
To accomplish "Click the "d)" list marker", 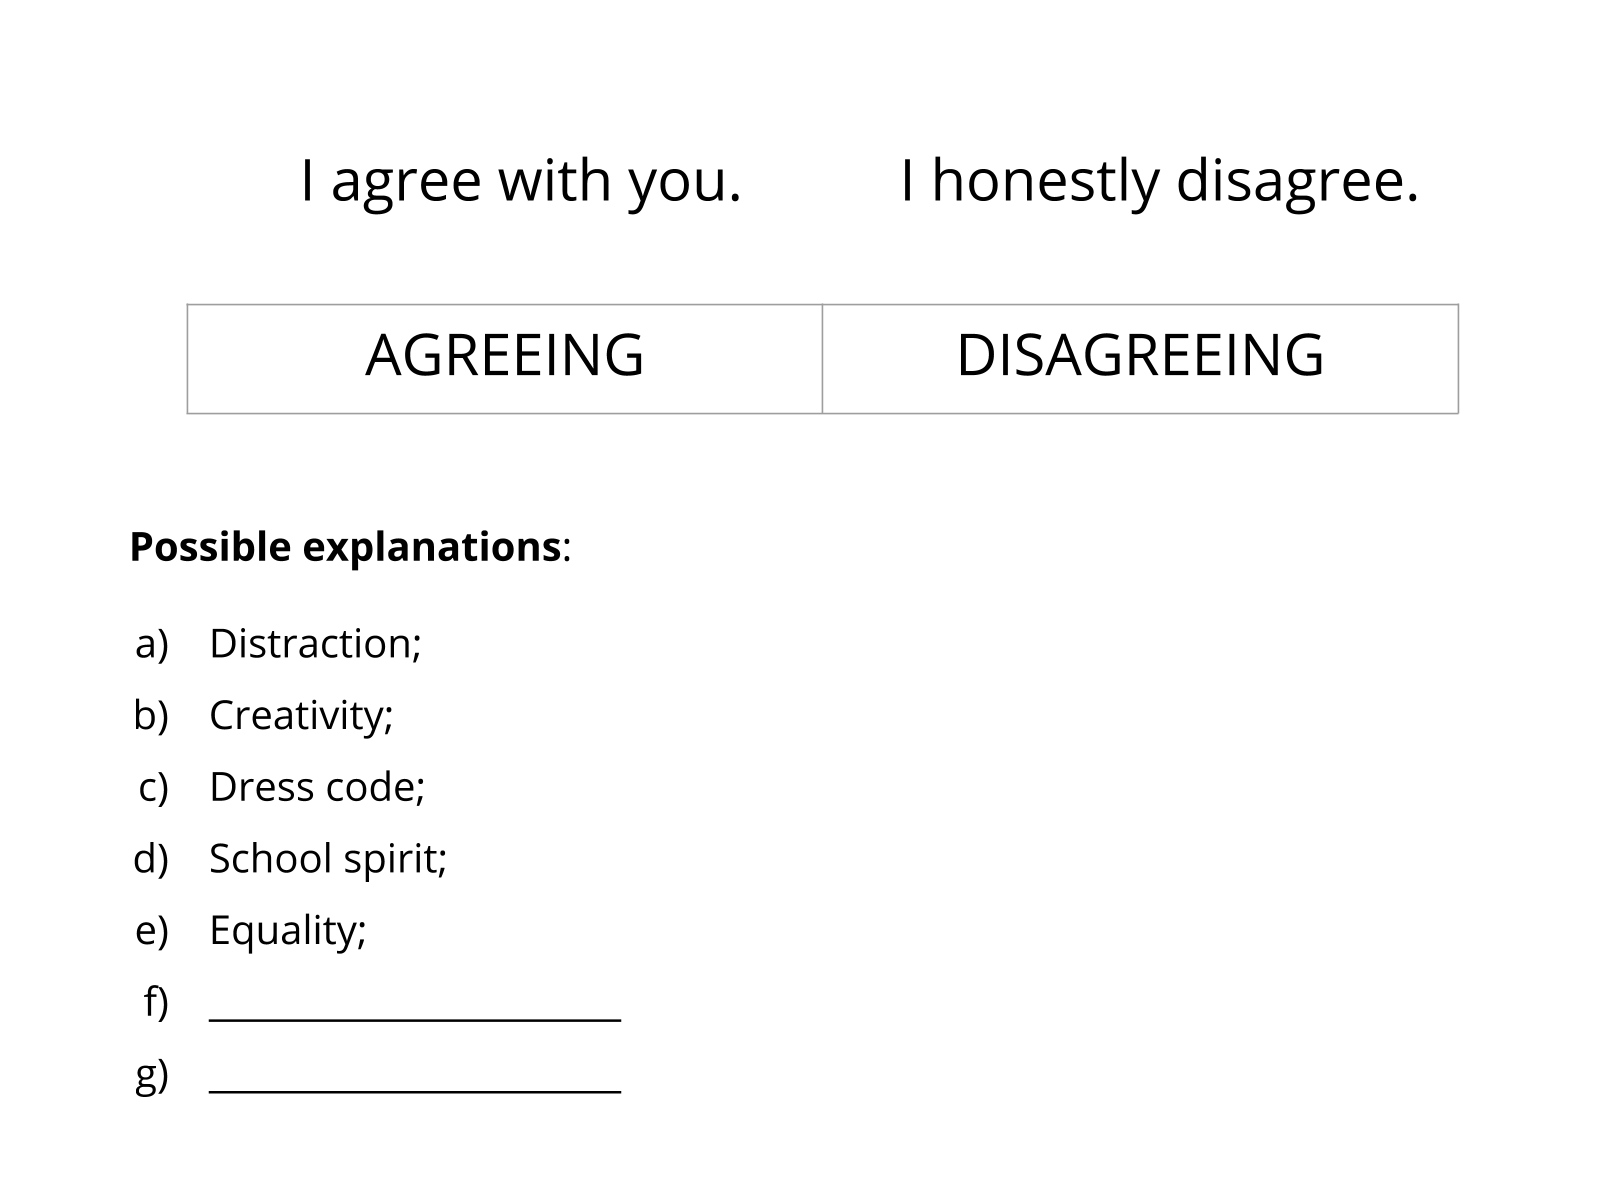I will pyautogui.click(x=152, y=859).
